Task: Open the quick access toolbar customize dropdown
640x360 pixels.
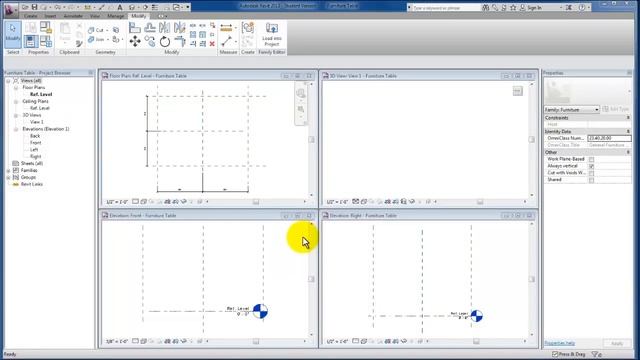Action: [188, 7]
